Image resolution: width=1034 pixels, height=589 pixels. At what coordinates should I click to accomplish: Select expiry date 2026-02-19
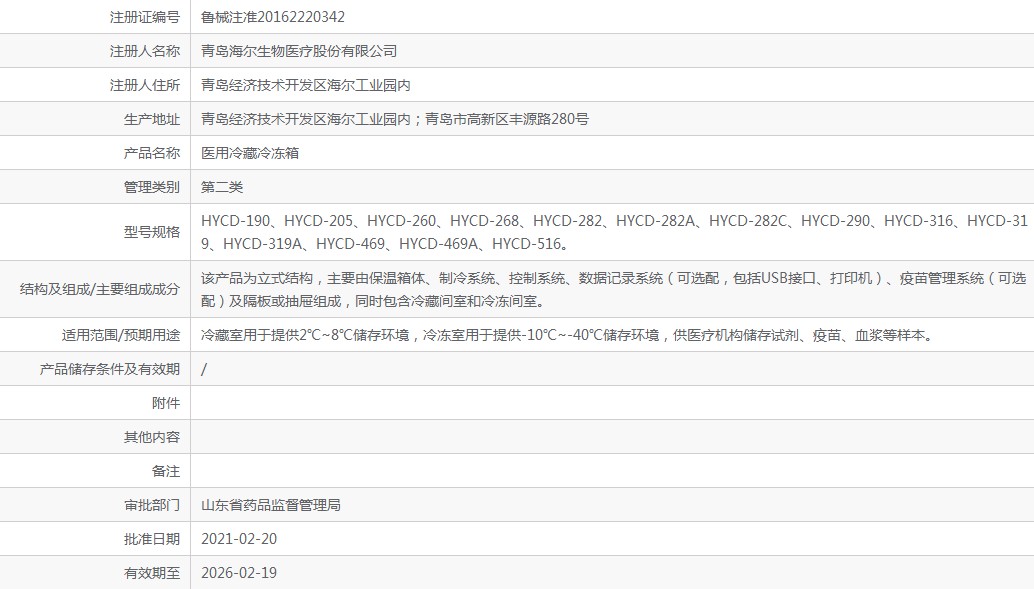pyautogui.click(x=239, y=573)
